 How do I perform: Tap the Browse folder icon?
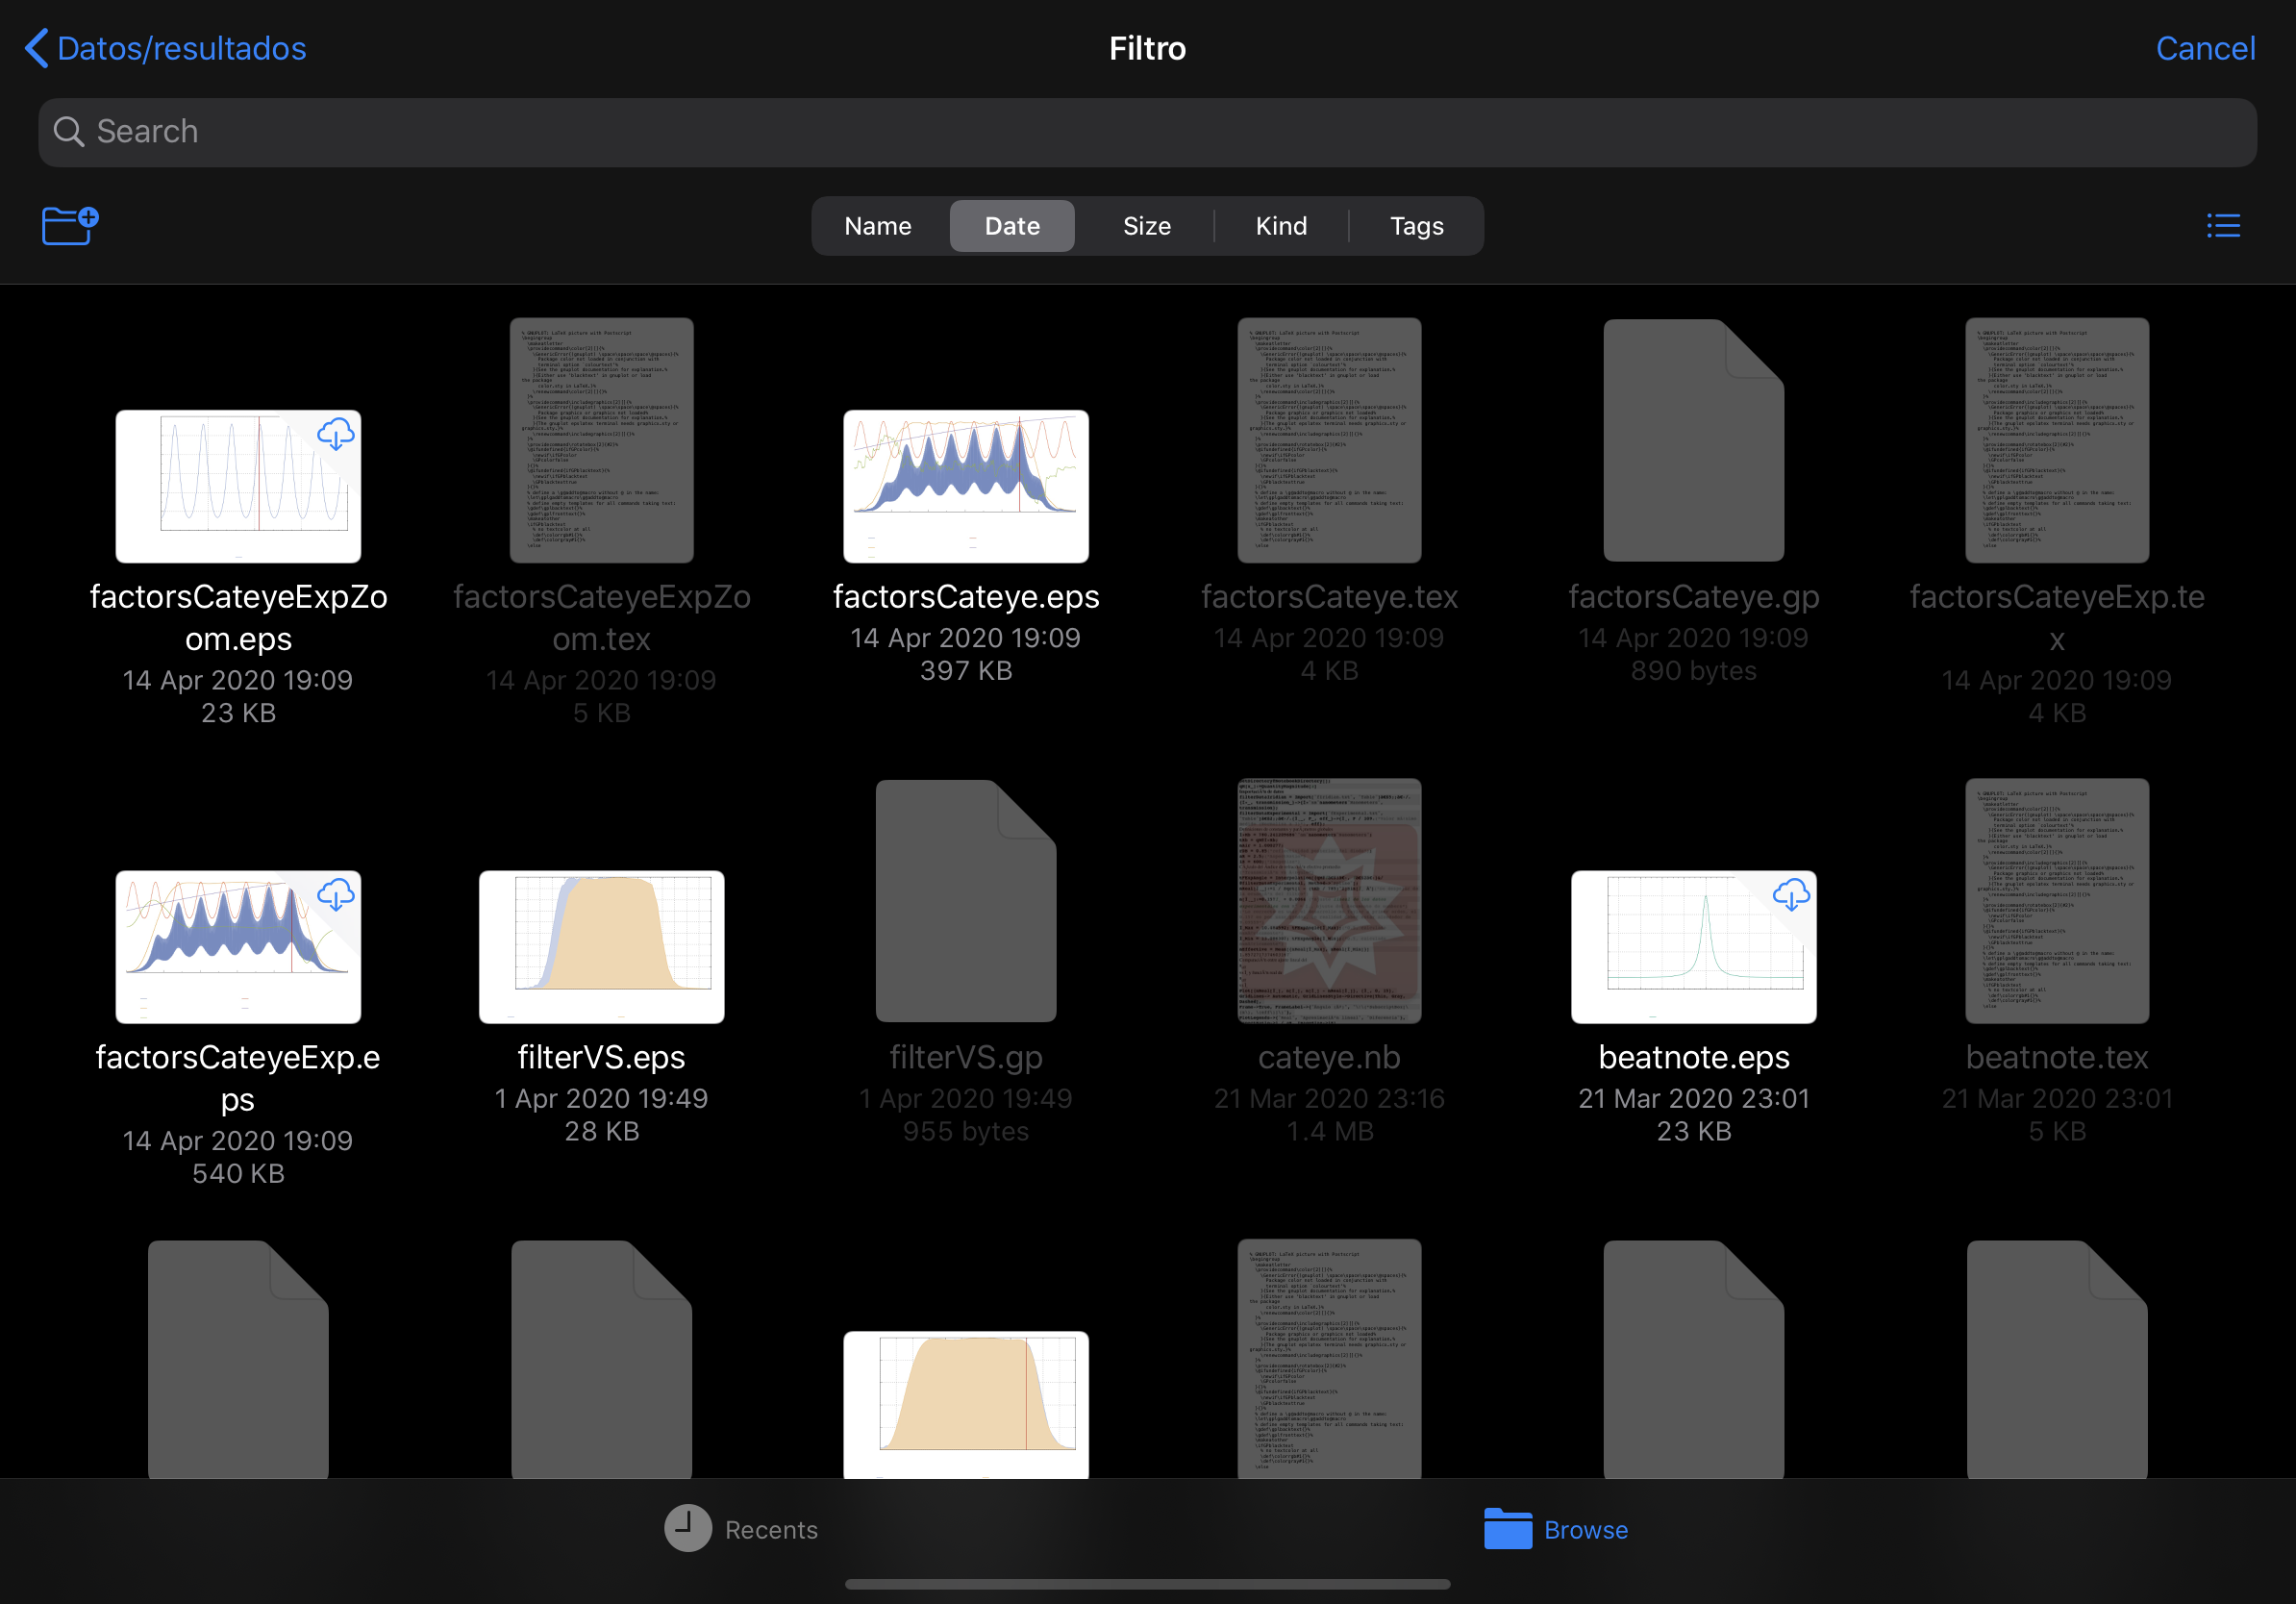(1506, 1529)
